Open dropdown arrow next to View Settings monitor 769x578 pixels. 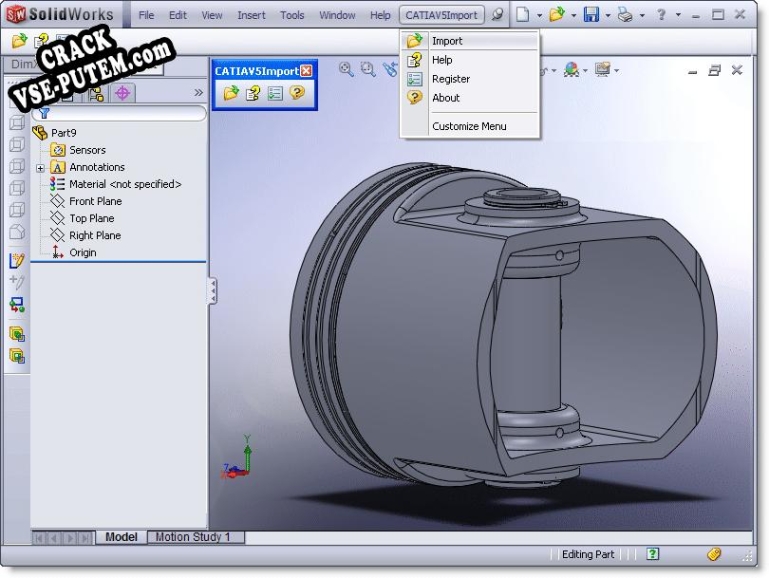616,71
